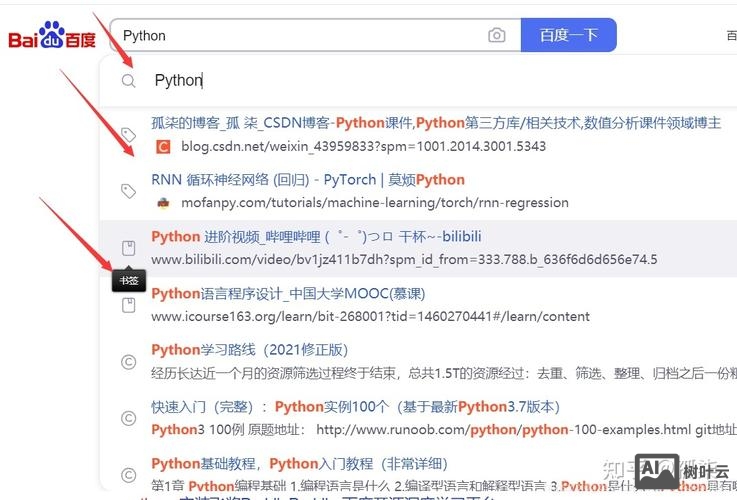The width and height of the screenshot is (737, 500).
Task: Click tag icon beside RNN 循环神经网络 result
Action: [128, 191]
